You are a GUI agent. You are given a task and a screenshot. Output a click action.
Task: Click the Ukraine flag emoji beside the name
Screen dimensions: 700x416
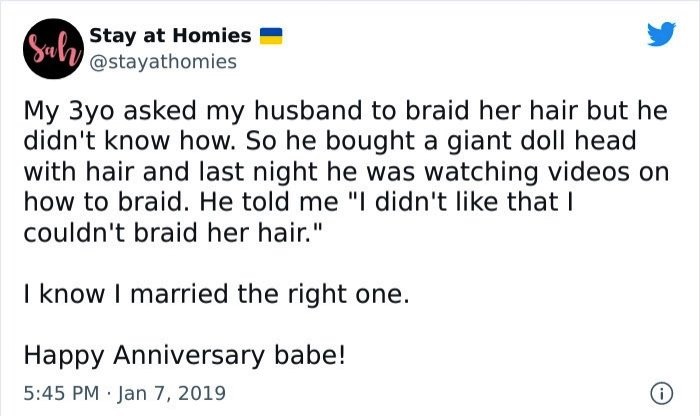pyautogui.click(x=271, y=36)
